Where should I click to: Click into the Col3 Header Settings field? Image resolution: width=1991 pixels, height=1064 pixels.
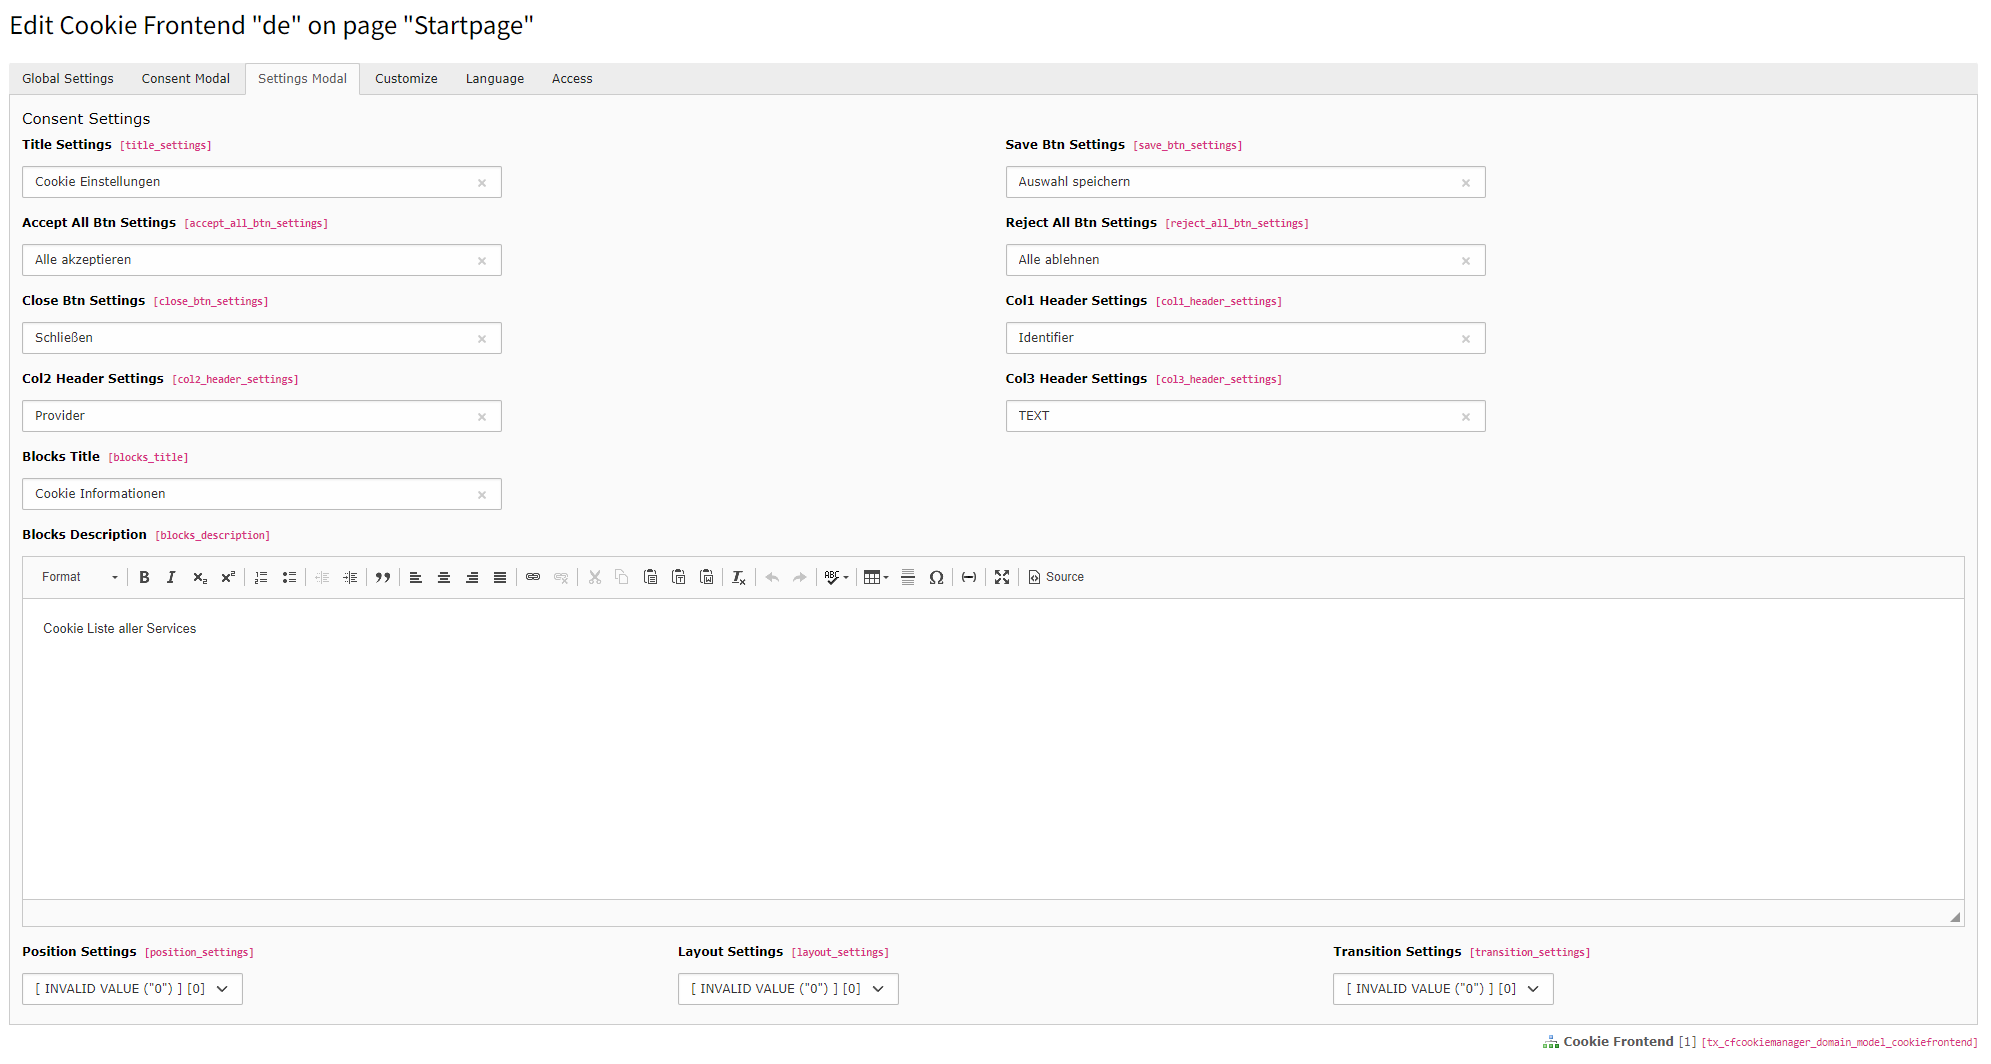point(1230,416)
